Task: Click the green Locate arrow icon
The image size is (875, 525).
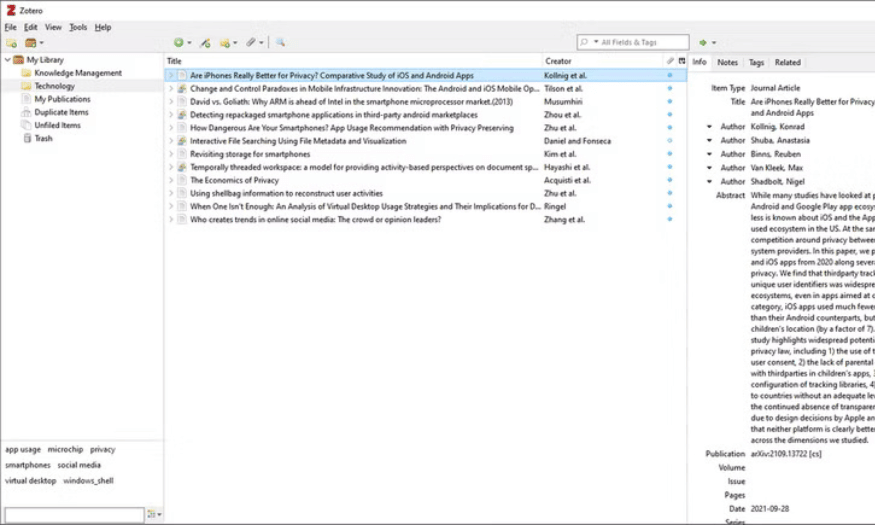Action: [x=703, y=42]
